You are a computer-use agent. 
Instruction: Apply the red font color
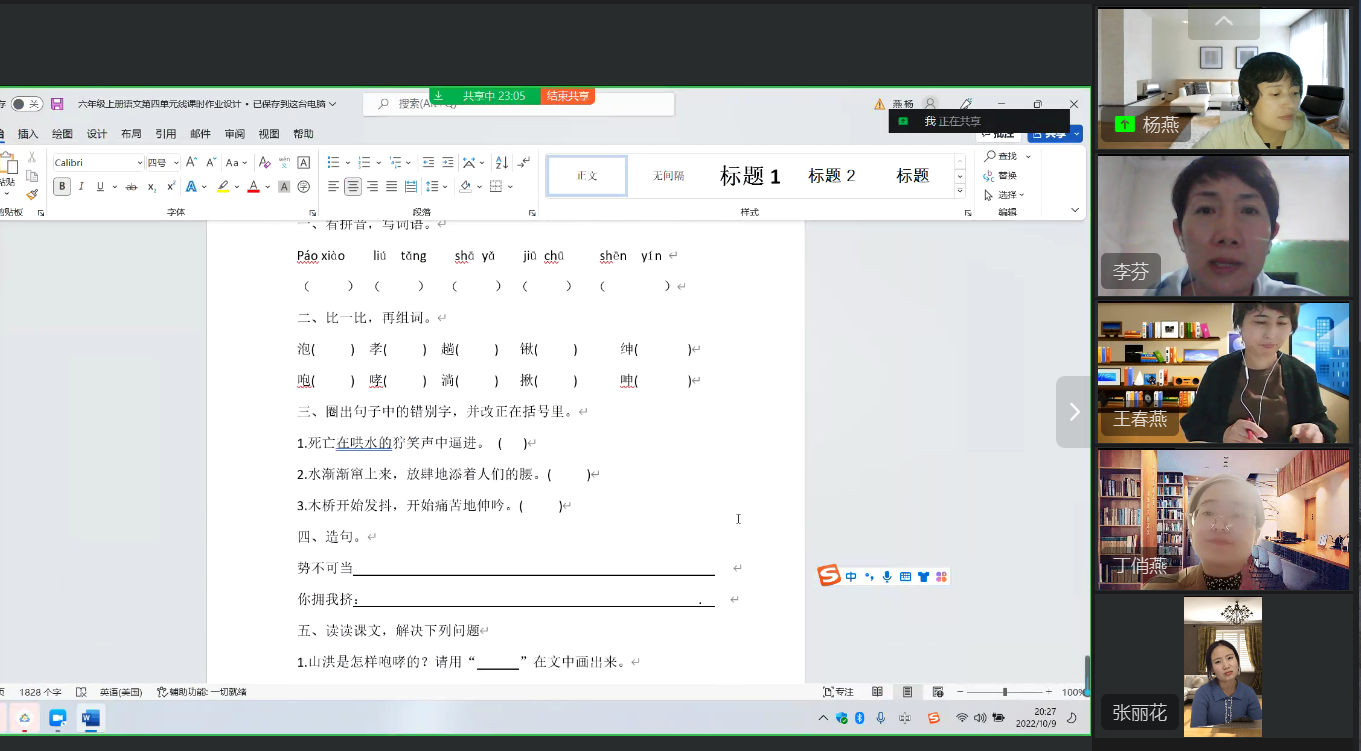253,187
